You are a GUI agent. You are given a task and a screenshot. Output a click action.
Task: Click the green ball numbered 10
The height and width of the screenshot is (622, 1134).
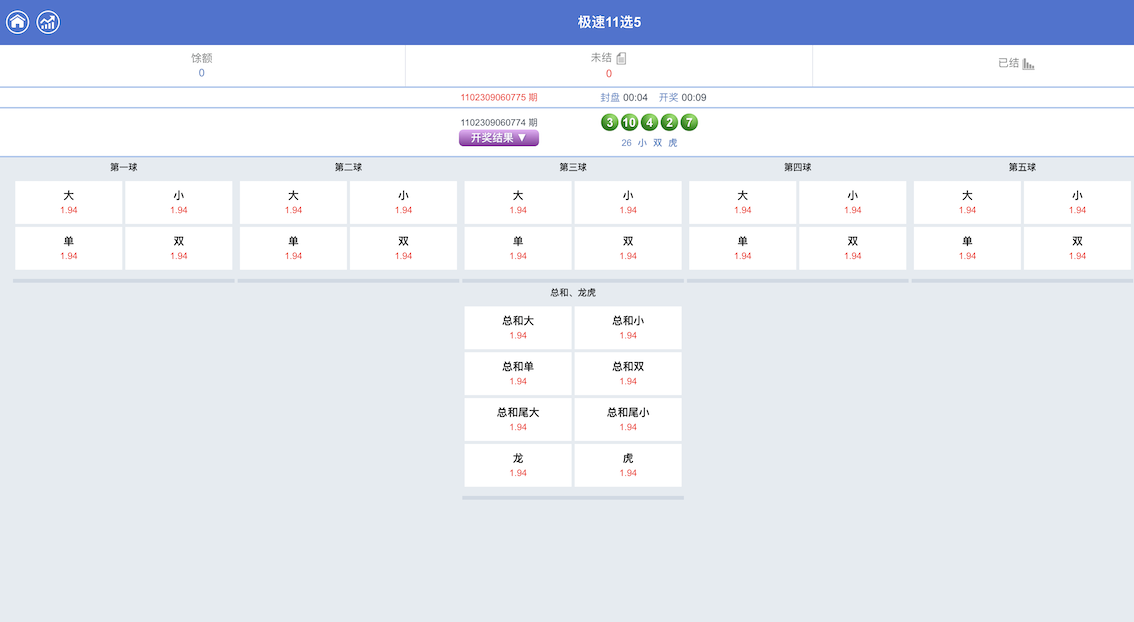click(629, 122)
